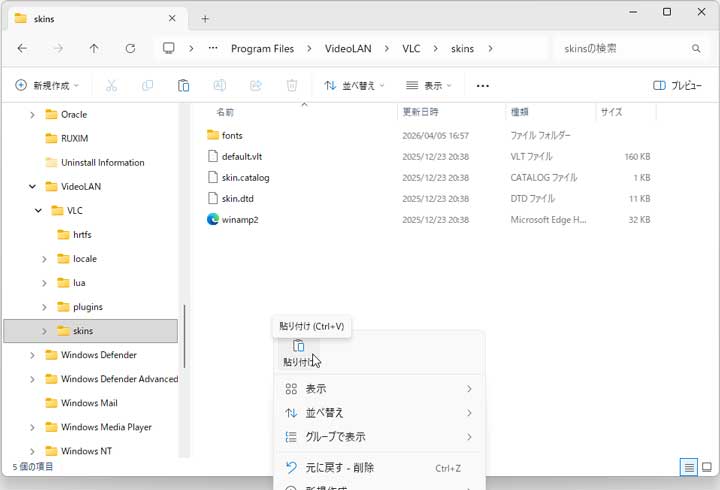
Task: Open グループで表示 submenu in context menu
Action: pyautogui.click(x=379, y=437)
